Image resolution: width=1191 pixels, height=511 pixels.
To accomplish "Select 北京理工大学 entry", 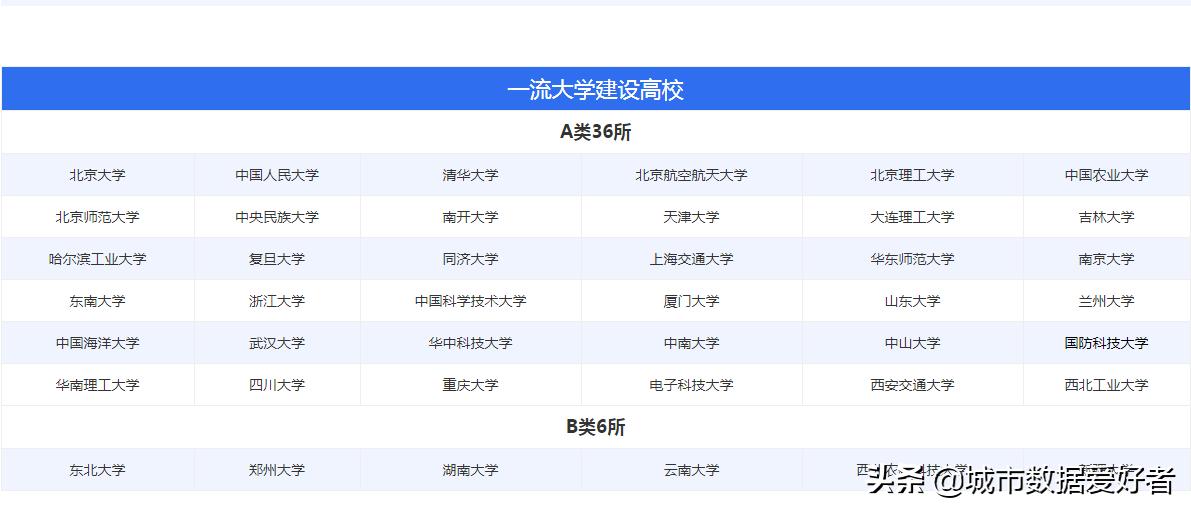I will click(912, 175).
